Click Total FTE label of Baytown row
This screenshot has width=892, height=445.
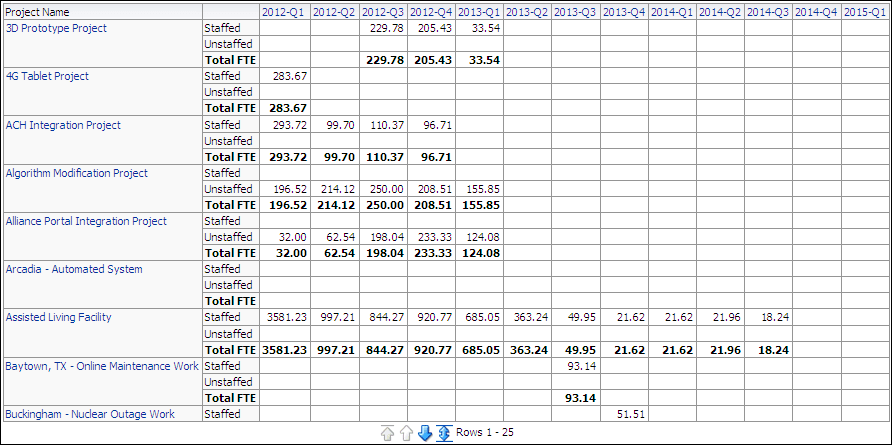pos(230,397)
